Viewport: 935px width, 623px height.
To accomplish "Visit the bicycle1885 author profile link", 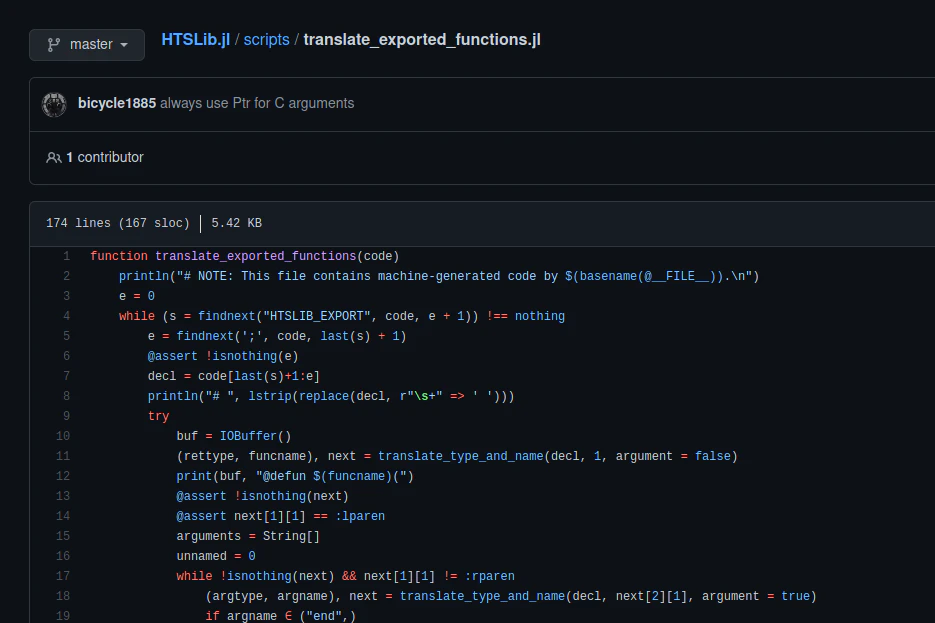I will pos(117,103).
